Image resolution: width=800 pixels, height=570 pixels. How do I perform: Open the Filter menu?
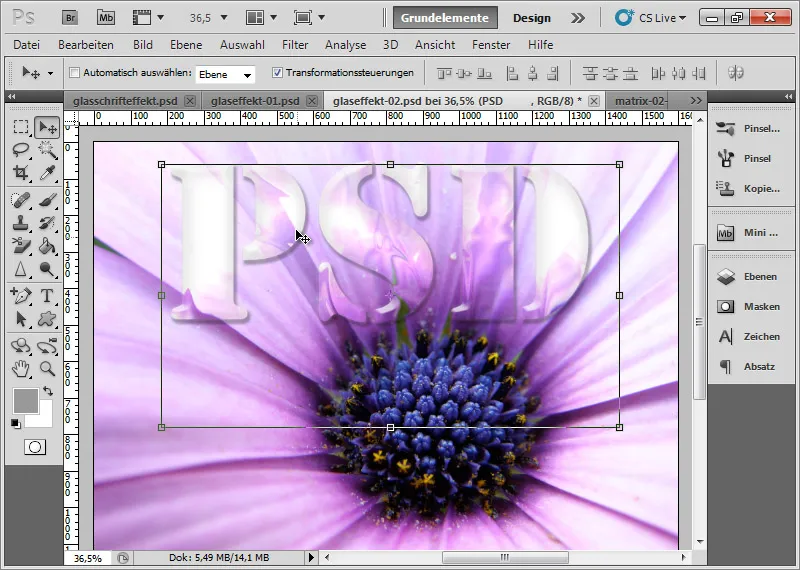[x=295, y=45]
